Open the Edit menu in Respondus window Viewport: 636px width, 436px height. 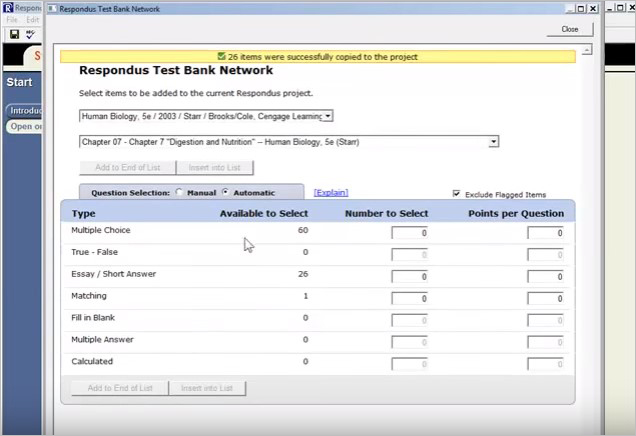(32, 20)
